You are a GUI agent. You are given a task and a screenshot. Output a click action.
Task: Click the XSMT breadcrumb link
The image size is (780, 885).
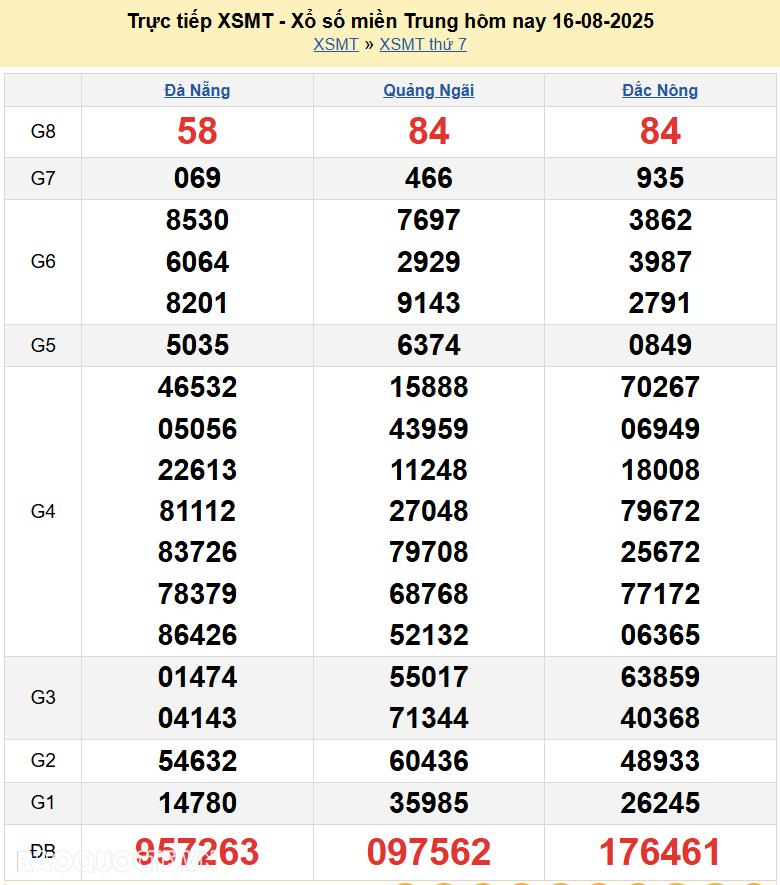[x=335, y=44]
